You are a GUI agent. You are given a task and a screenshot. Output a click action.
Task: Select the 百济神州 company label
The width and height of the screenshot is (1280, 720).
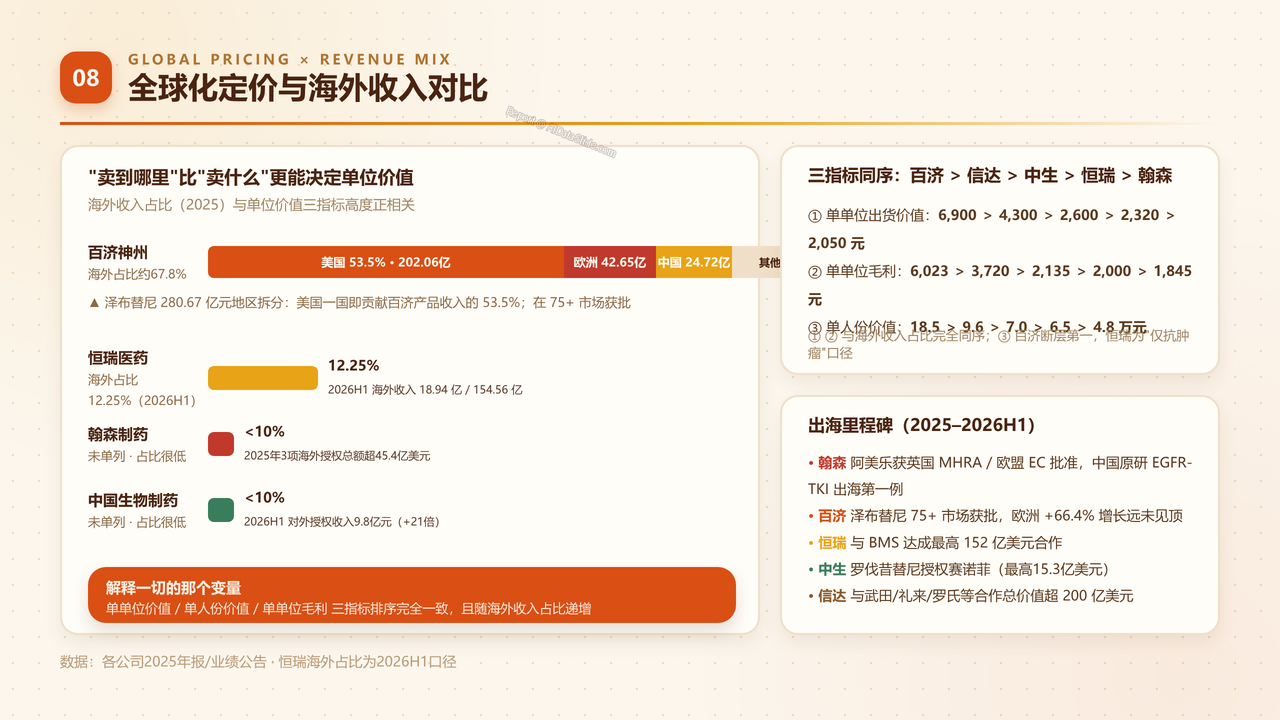(118, 252)
